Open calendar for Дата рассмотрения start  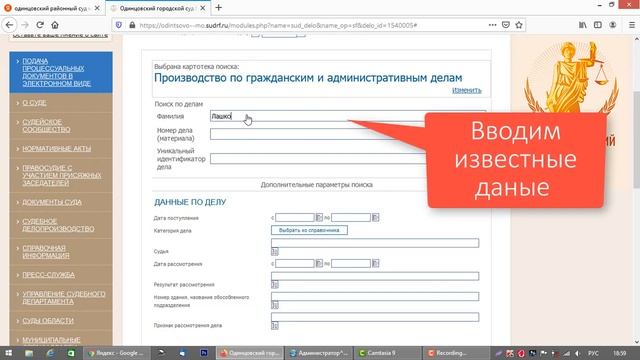[319, 263]
